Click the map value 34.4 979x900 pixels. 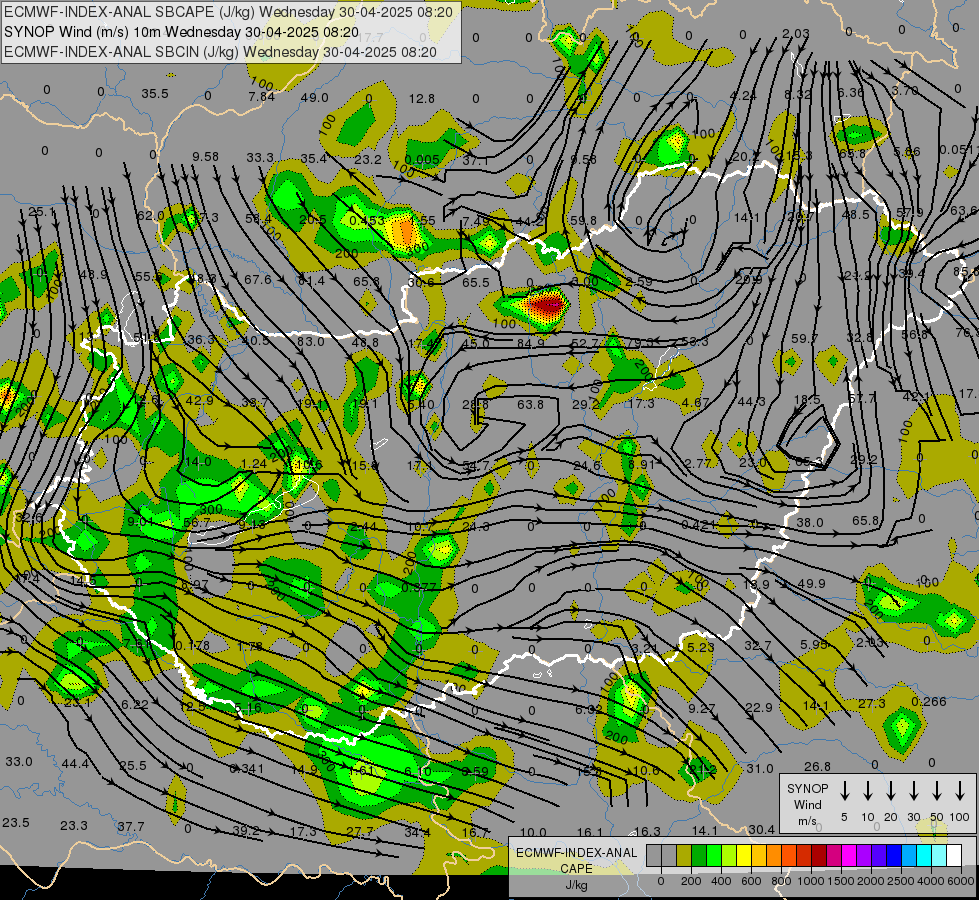click(417, 832)
